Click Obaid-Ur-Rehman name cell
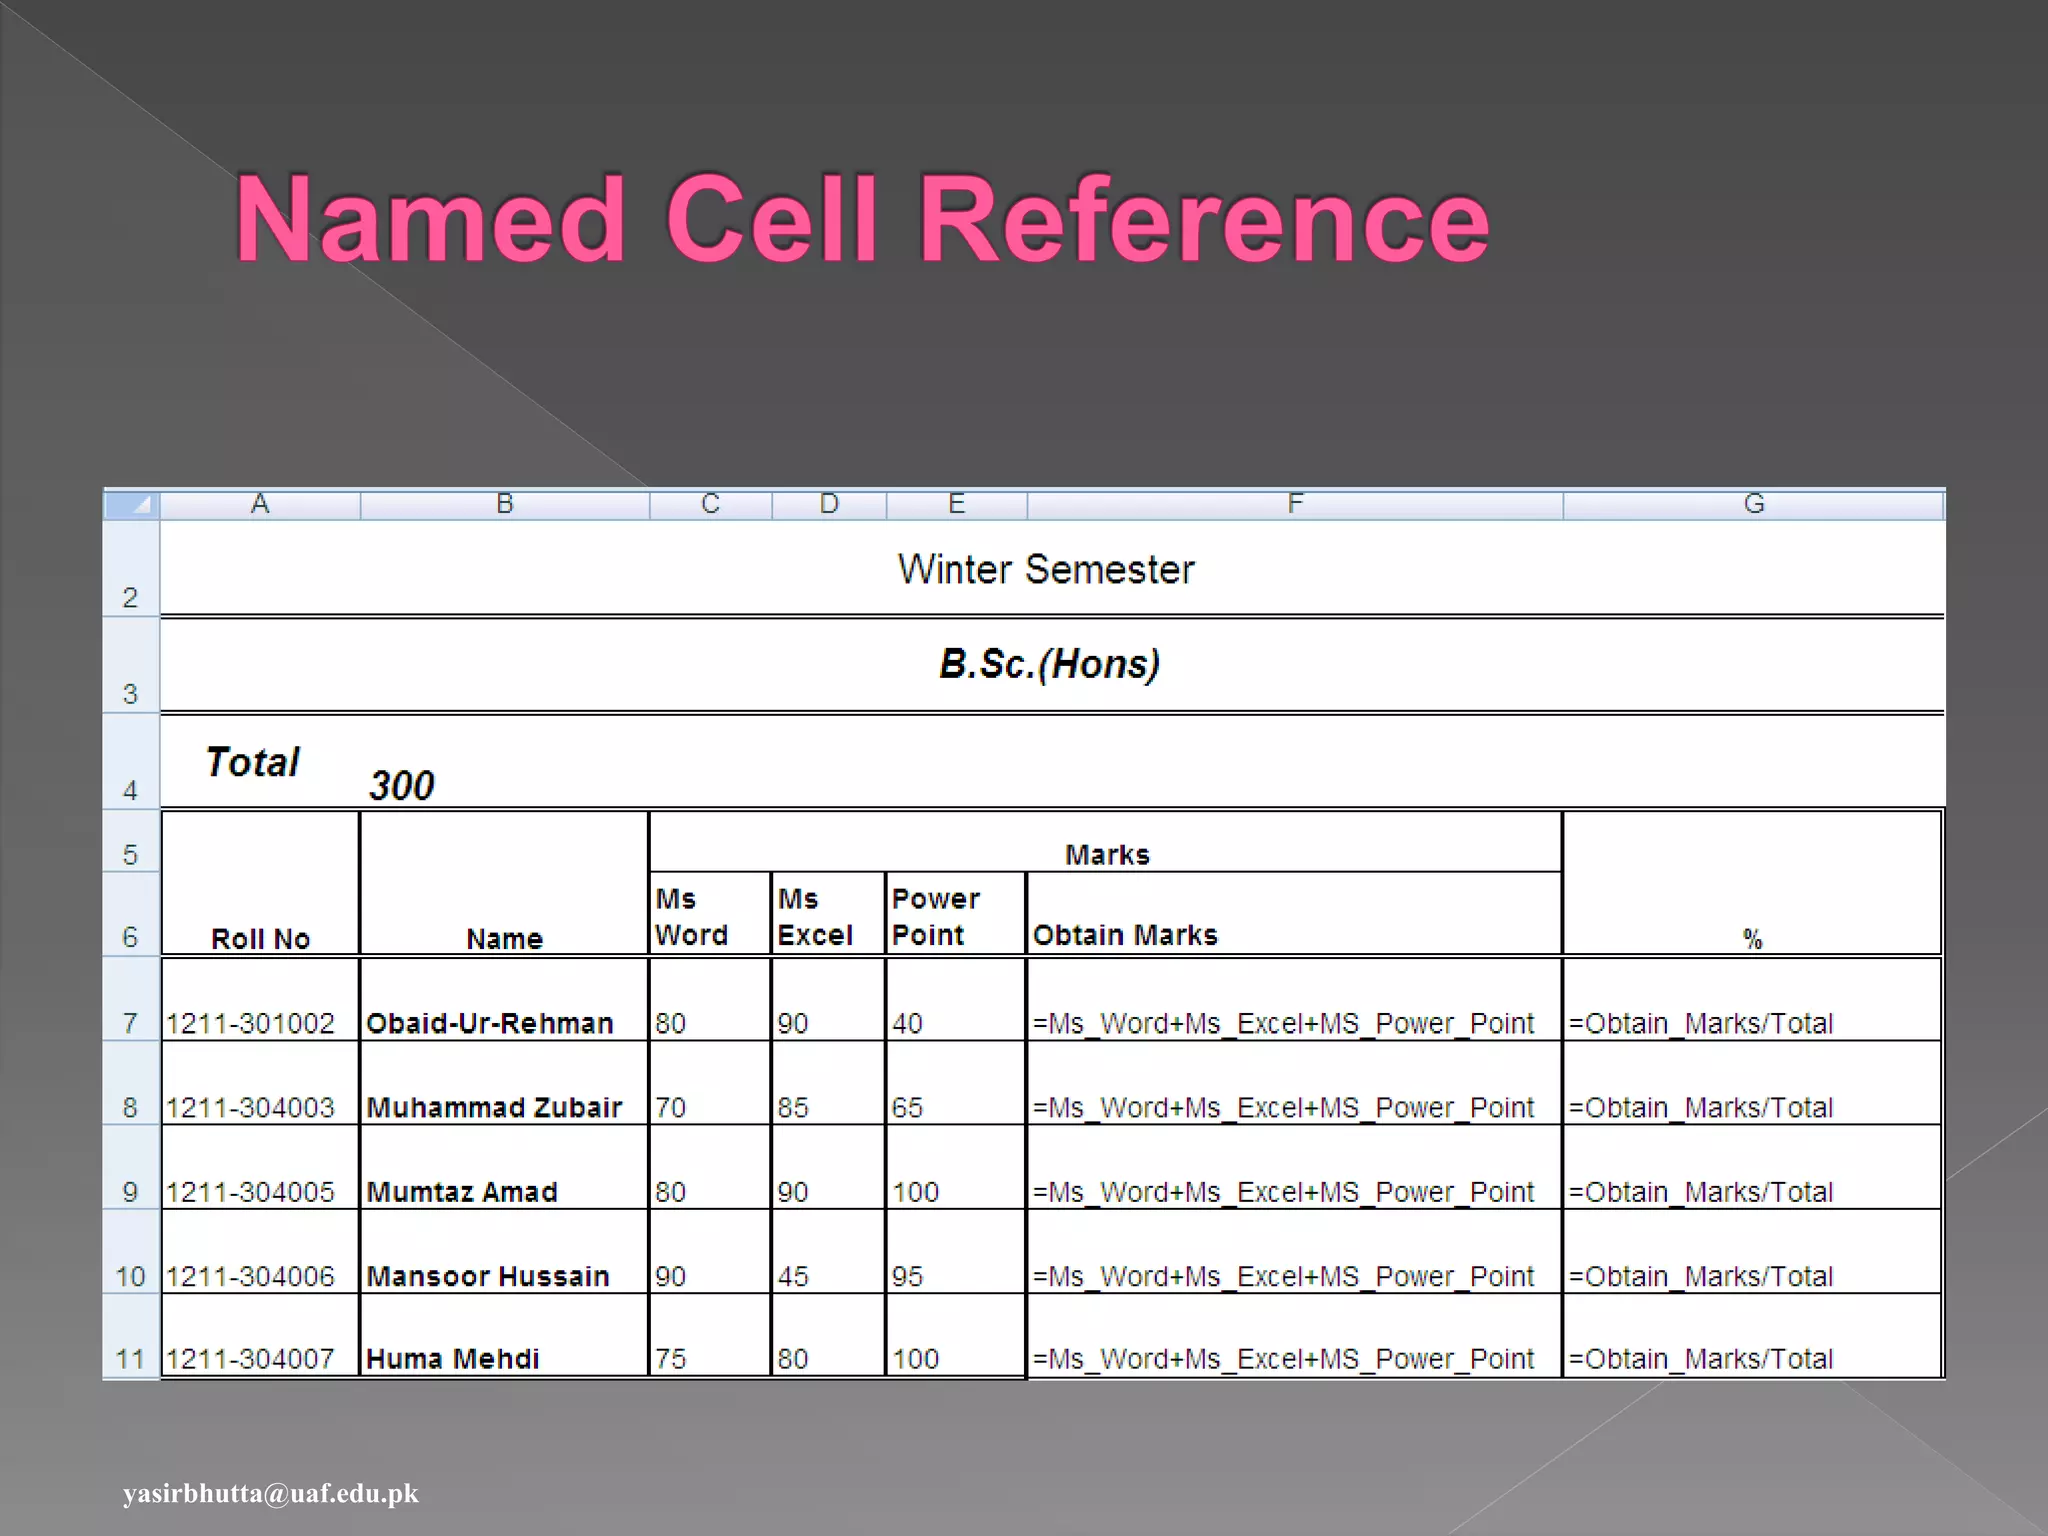Image resolution: width=2048 pixels, height=1536 pixels. point(490,1022)
